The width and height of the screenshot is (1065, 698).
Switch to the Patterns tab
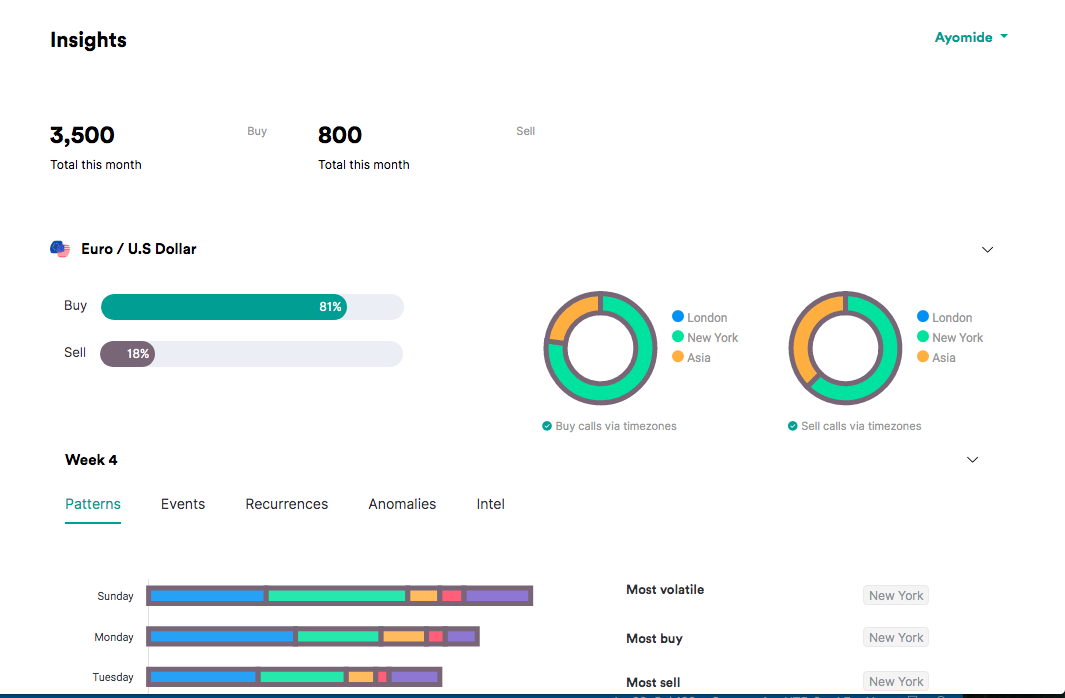point(93,504)
